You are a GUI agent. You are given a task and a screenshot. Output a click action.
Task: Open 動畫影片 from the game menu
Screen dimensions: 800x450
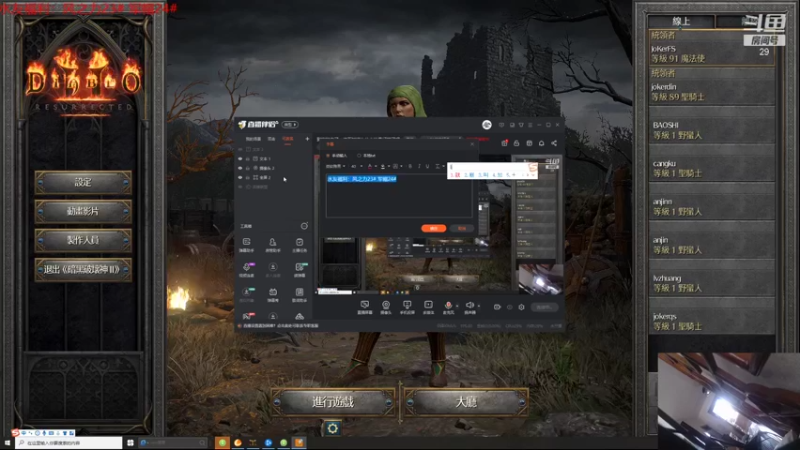tap(83, 211)
